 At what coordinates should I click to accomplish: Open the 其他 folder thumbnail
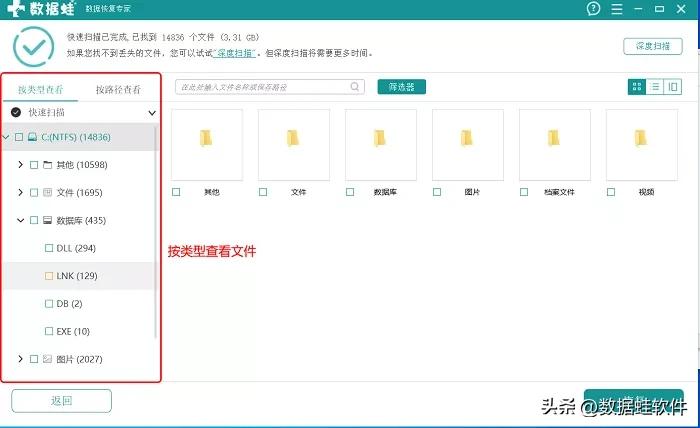pos(207,145)
